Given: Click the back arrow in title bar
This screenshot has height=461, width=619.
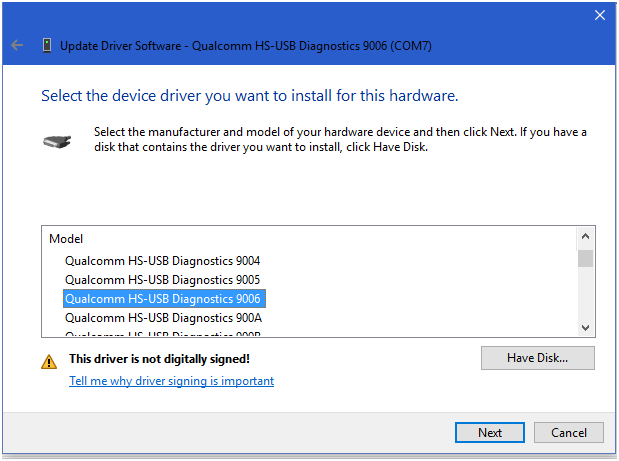Looking at the screenshot, I should click(x=17, y=46).
